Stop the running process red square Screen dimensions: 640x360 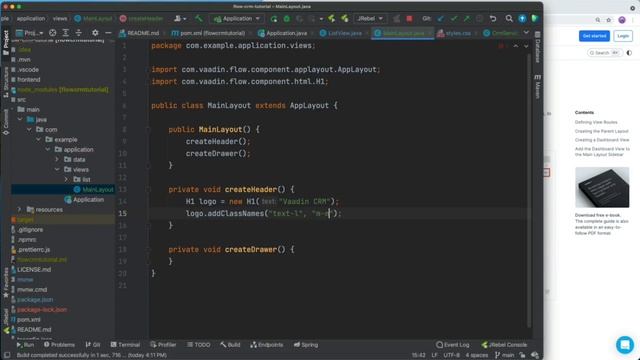(409, 18)
